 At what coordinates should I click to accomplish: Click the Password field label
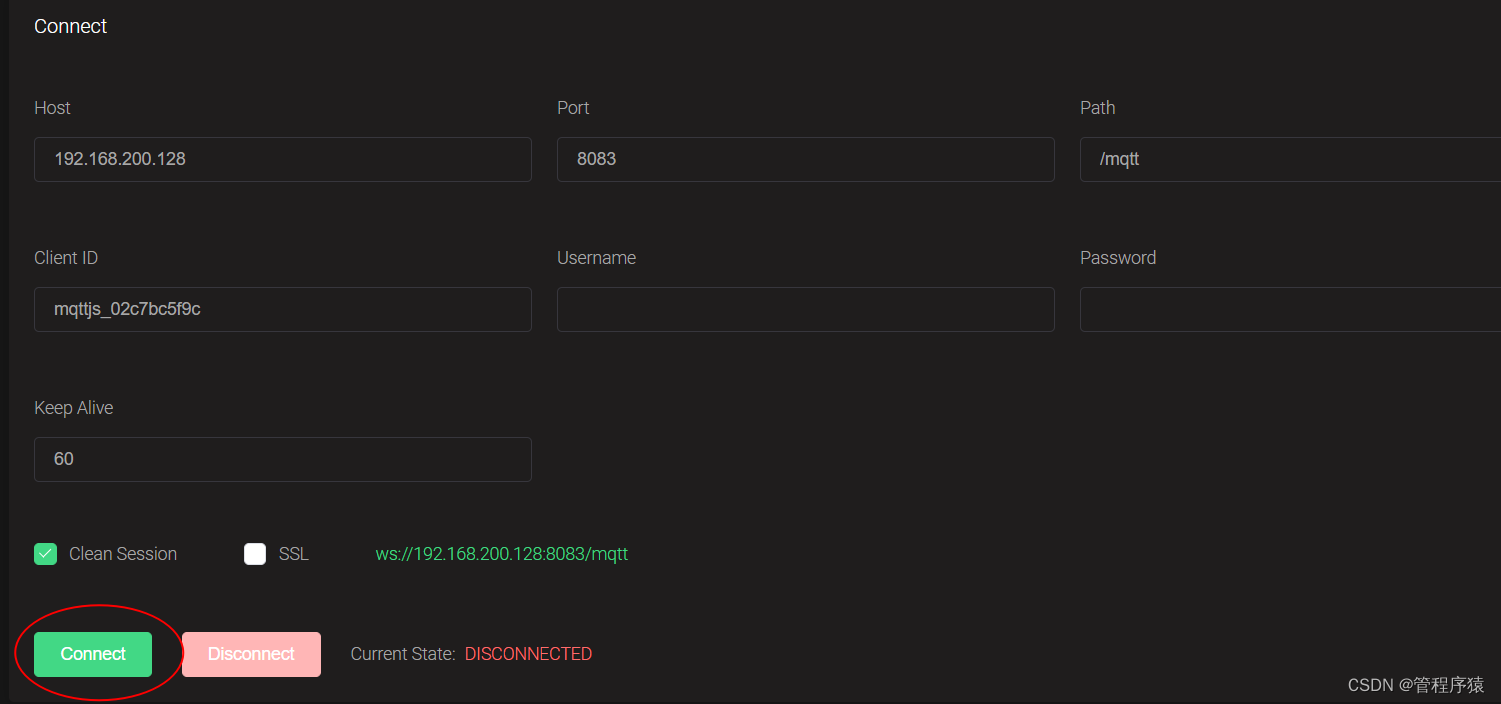(x=1118, y=258)
